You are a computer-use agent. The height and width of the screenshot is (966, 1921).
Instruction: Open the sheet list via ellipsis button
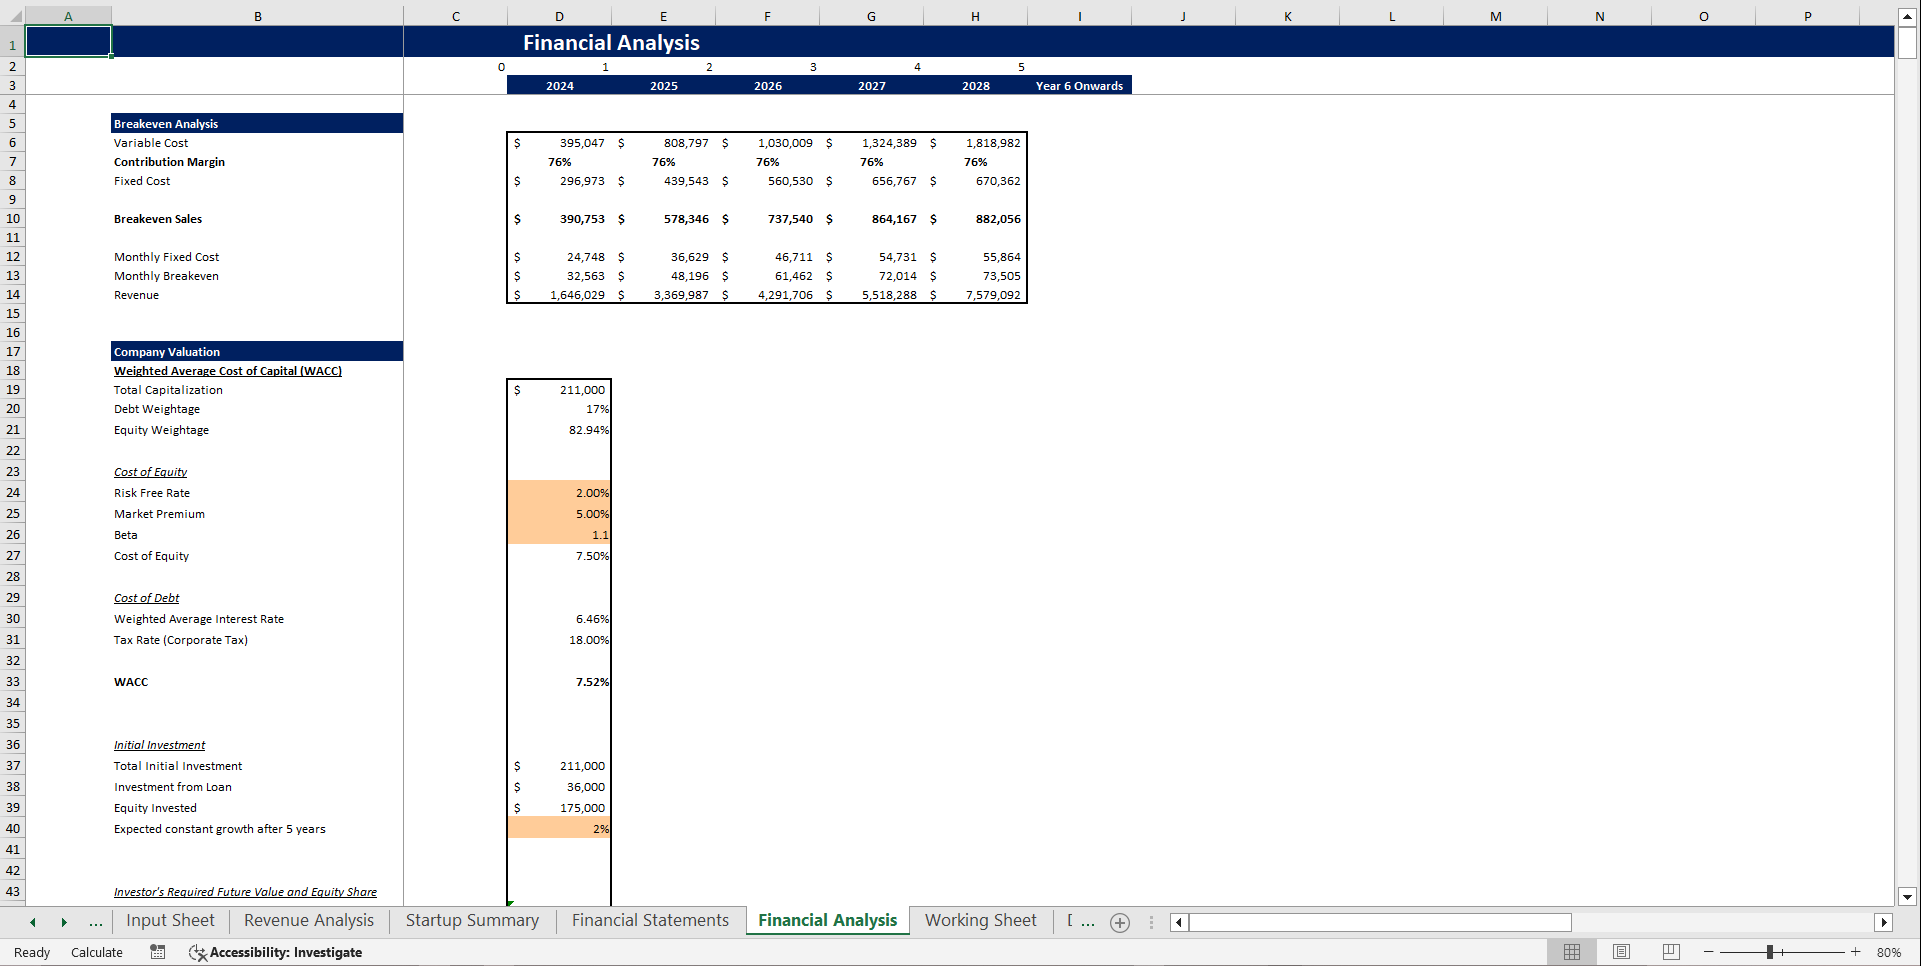pos(96,922)
